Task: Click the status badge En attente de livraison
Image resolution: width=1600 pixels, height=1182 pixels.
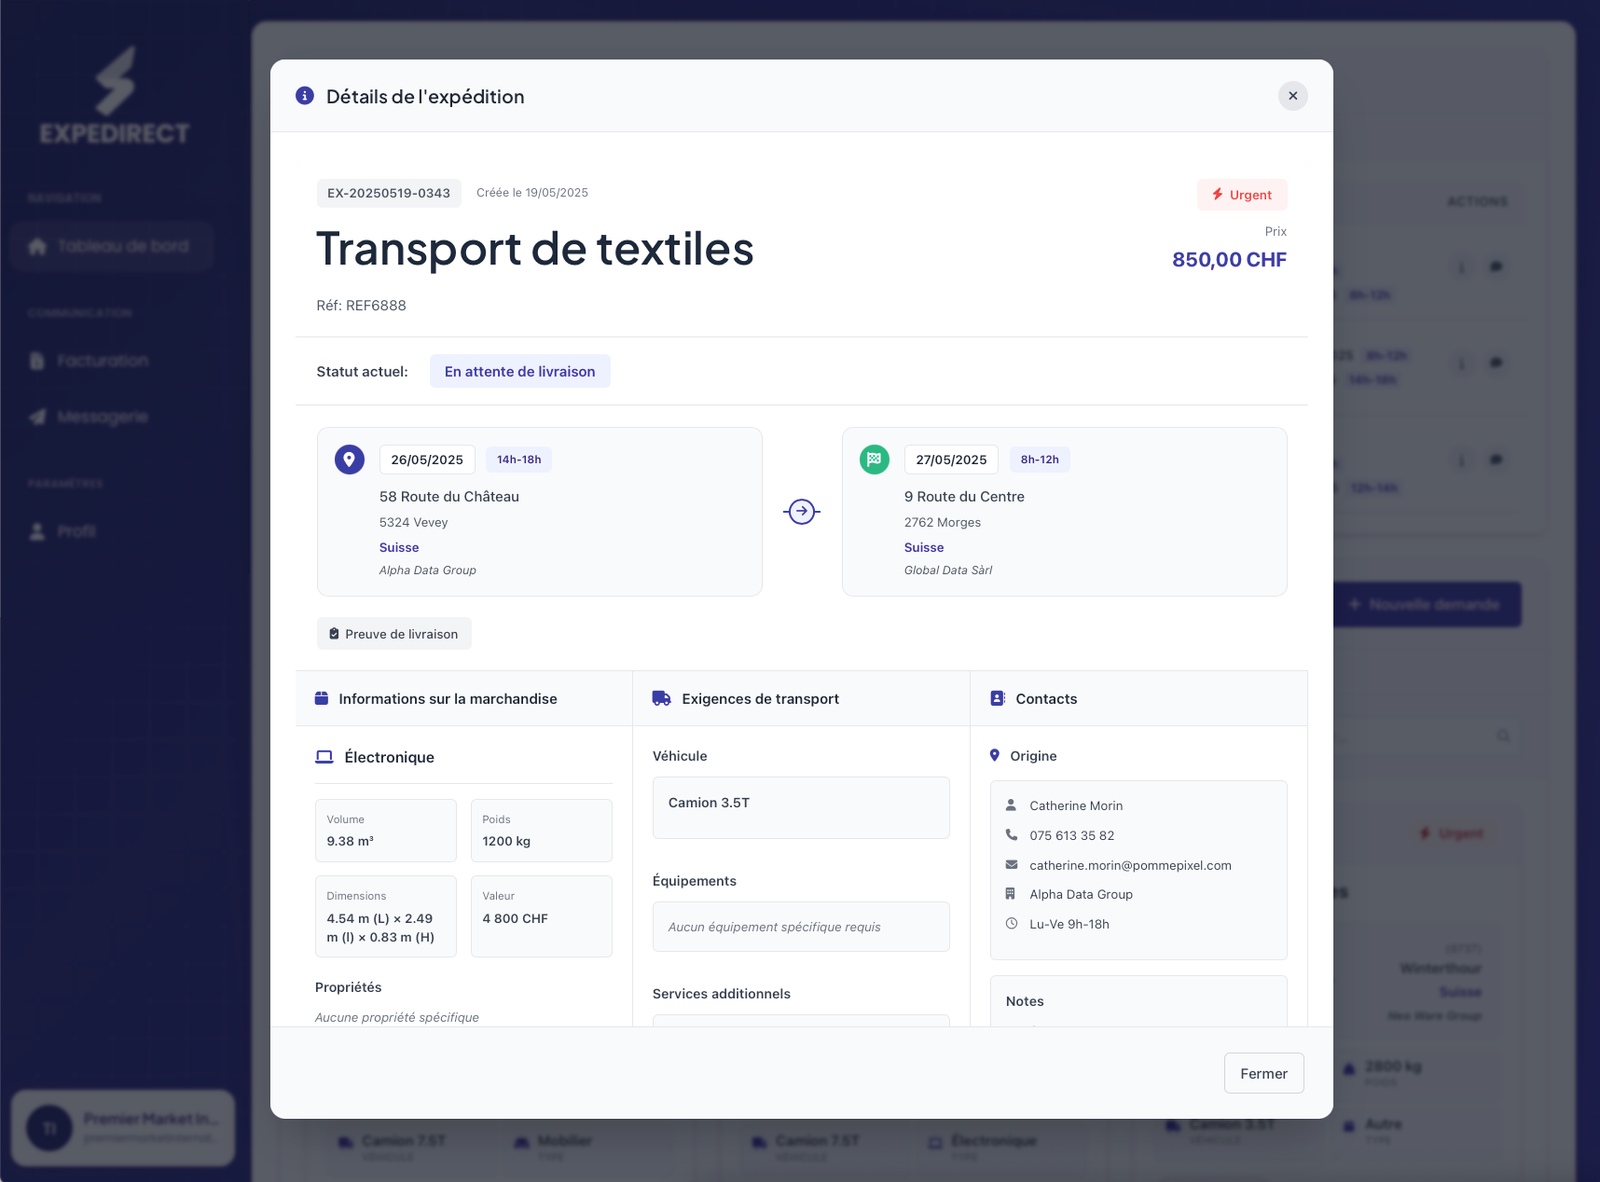Action: [520, 371]
